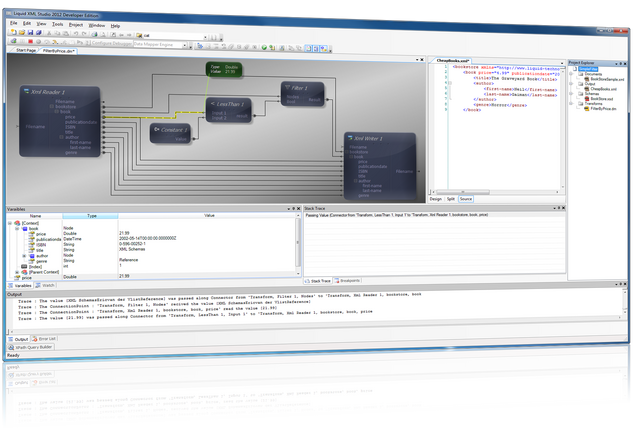The image size is (640, 445).
Task: Select the ISBN row in Variables
Action: pos(153,244)
